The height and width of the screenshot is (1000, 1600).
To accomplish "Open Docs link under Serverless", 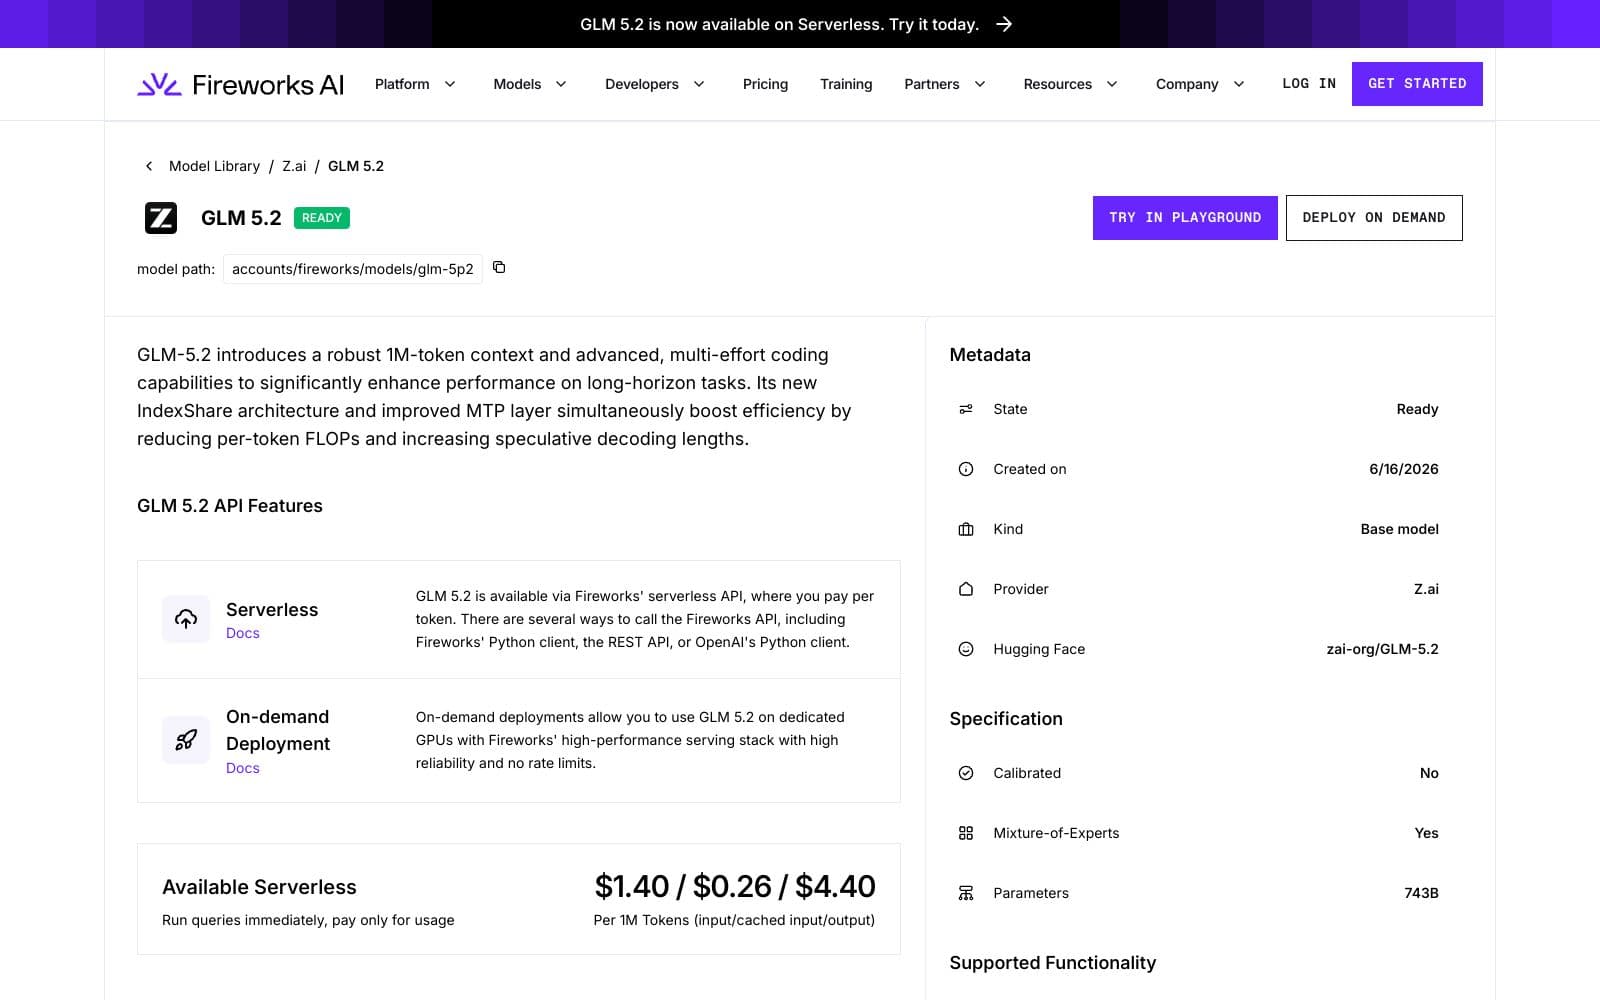I will [243, 633].
